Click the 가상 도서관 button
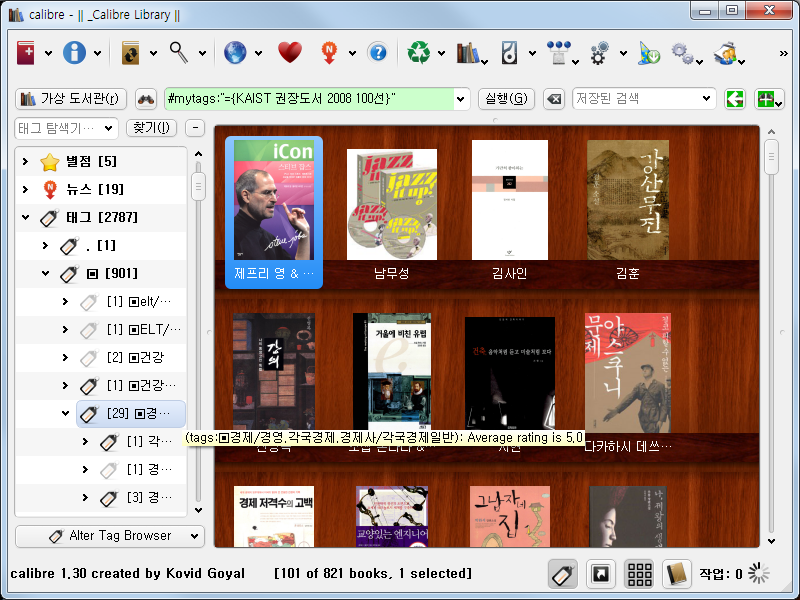Viewport: 800px width, 600px height. (71, 98)
